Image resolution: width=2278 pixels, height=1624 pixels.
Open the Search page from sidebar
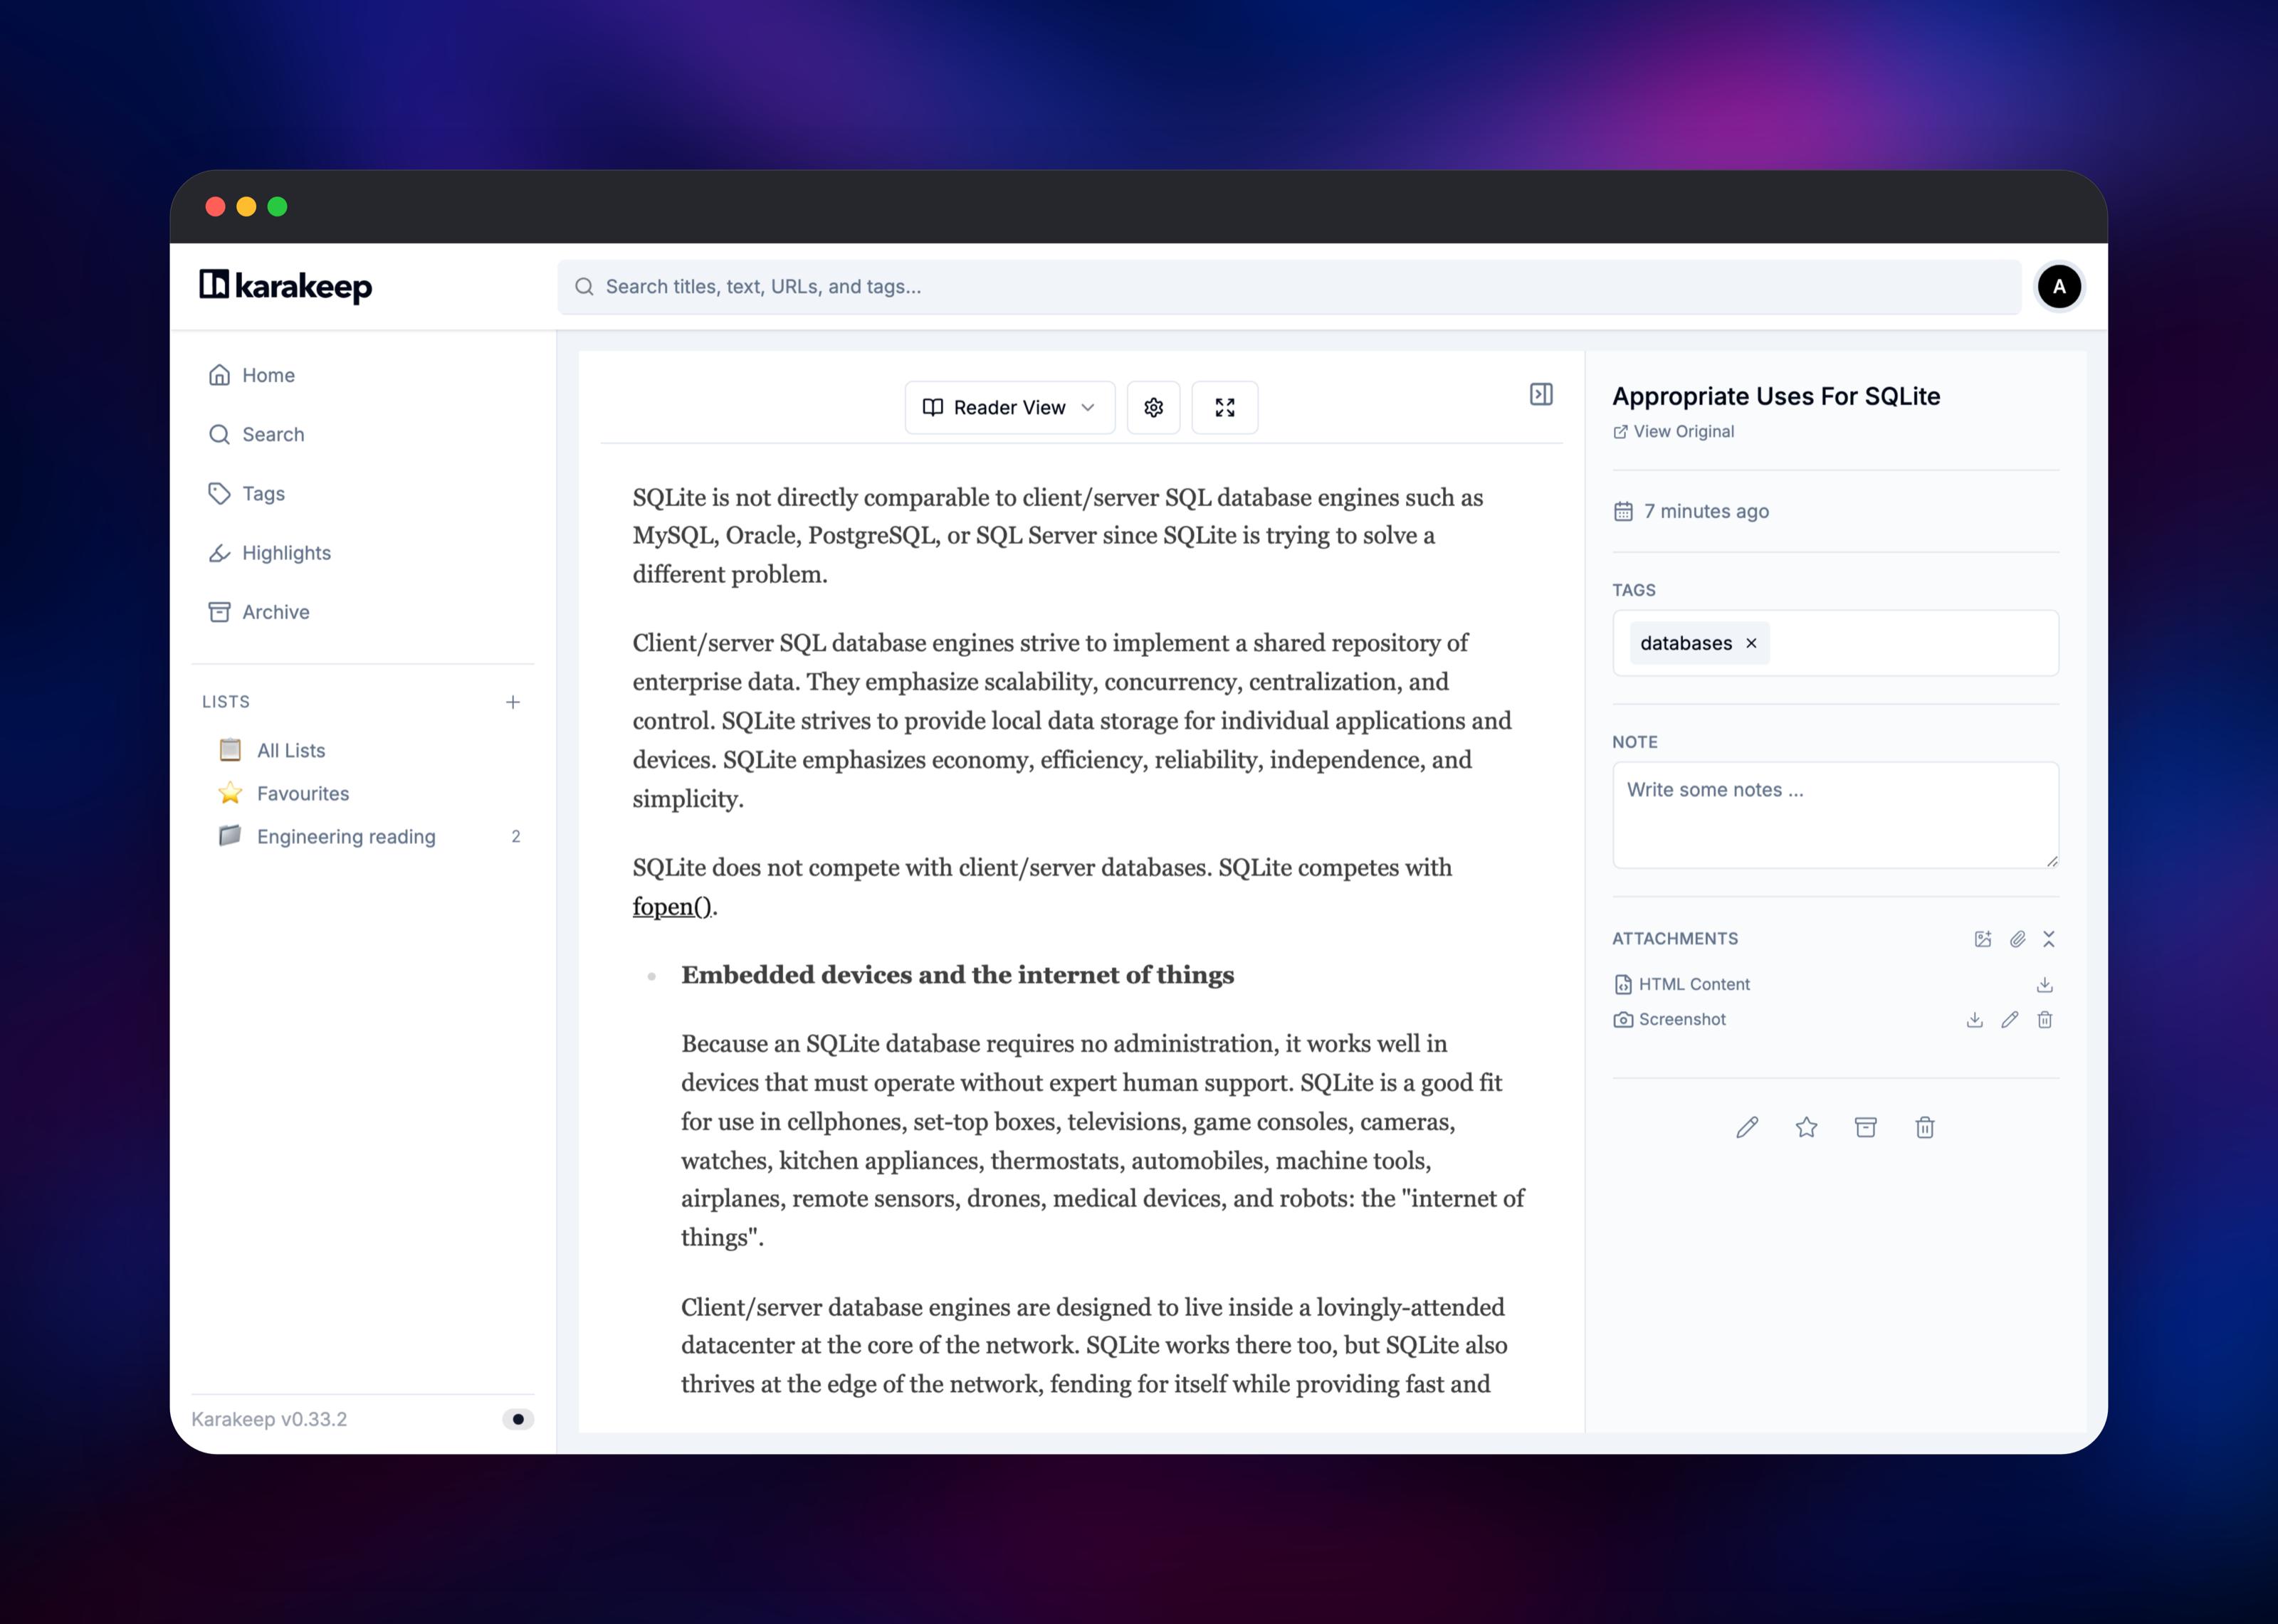[363, 434]
